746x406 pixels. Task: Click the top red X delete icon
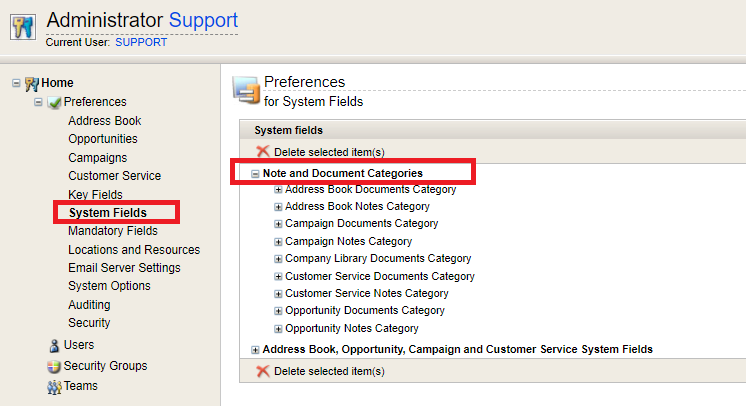(263, 152)
